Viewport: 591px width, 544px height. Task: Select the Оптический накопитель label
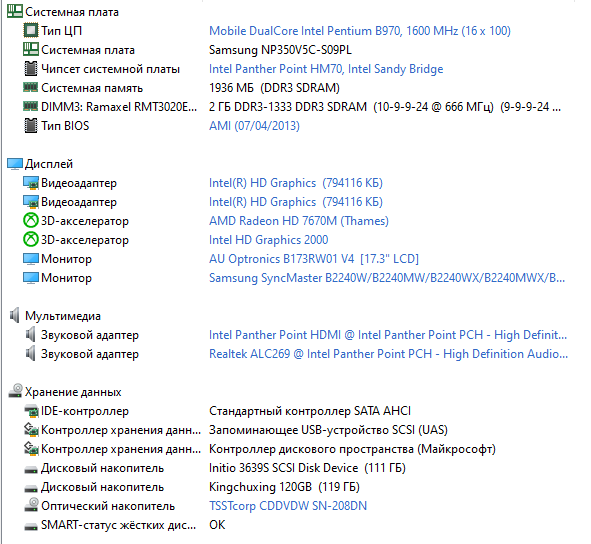tap(108, 506)
